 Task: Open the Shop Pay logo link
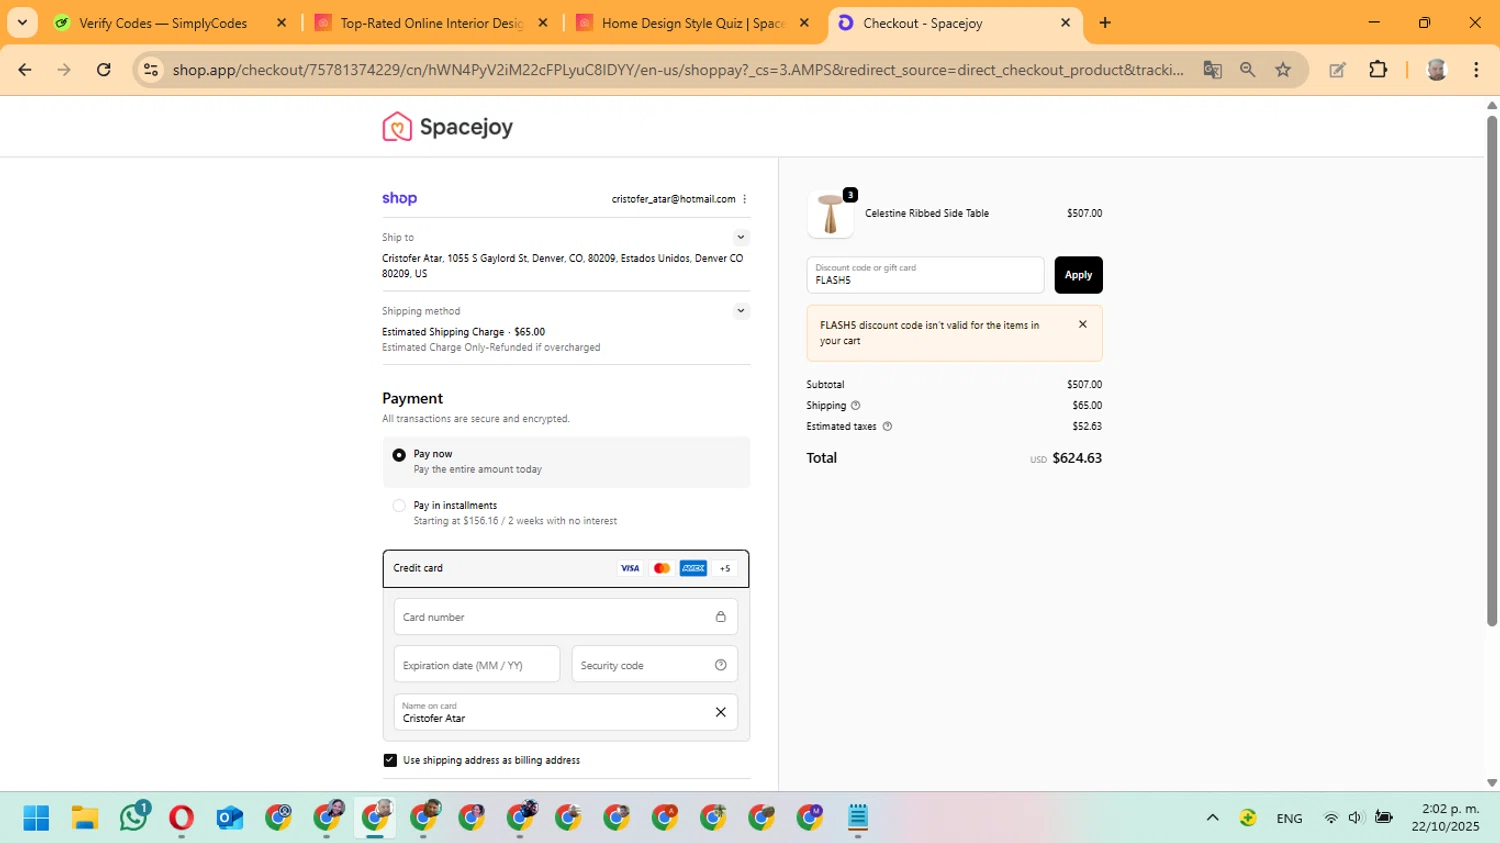399,198
